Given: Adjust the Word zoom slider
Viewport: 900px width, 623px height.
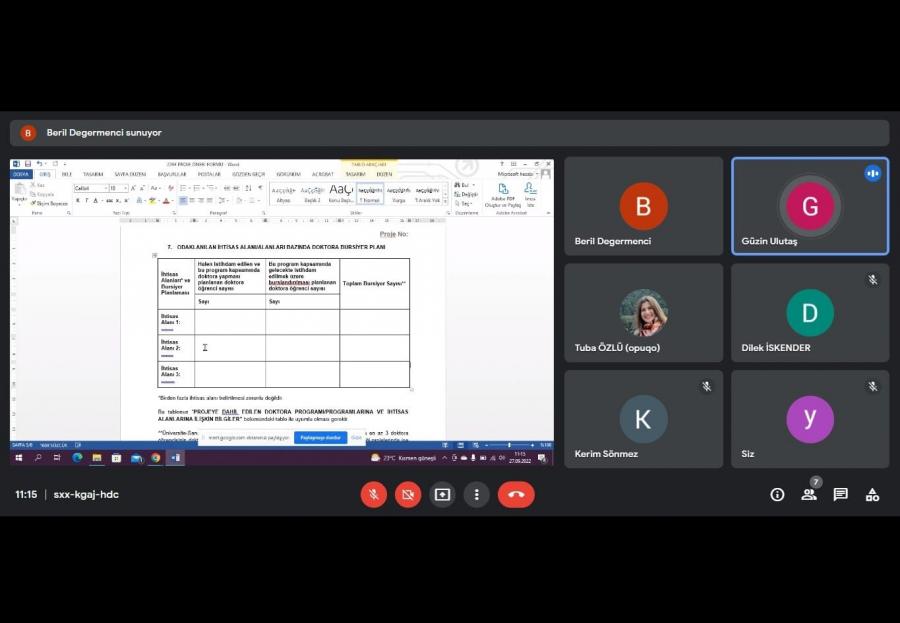Looking at the screenshot, I should [509, 445].
